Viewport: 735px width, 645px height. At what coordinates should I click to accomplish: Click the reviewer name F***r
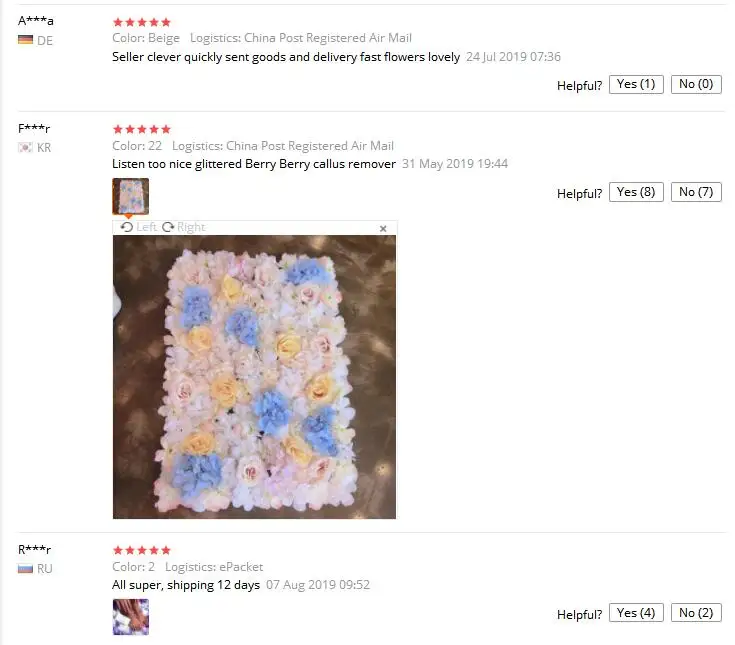pos(34,128)
